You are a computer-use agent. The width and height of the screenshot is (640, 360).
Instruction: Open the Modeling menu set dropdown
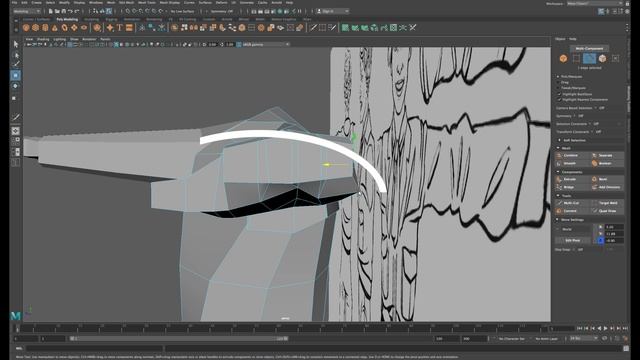pyautogui.click(x=27, y=11)
